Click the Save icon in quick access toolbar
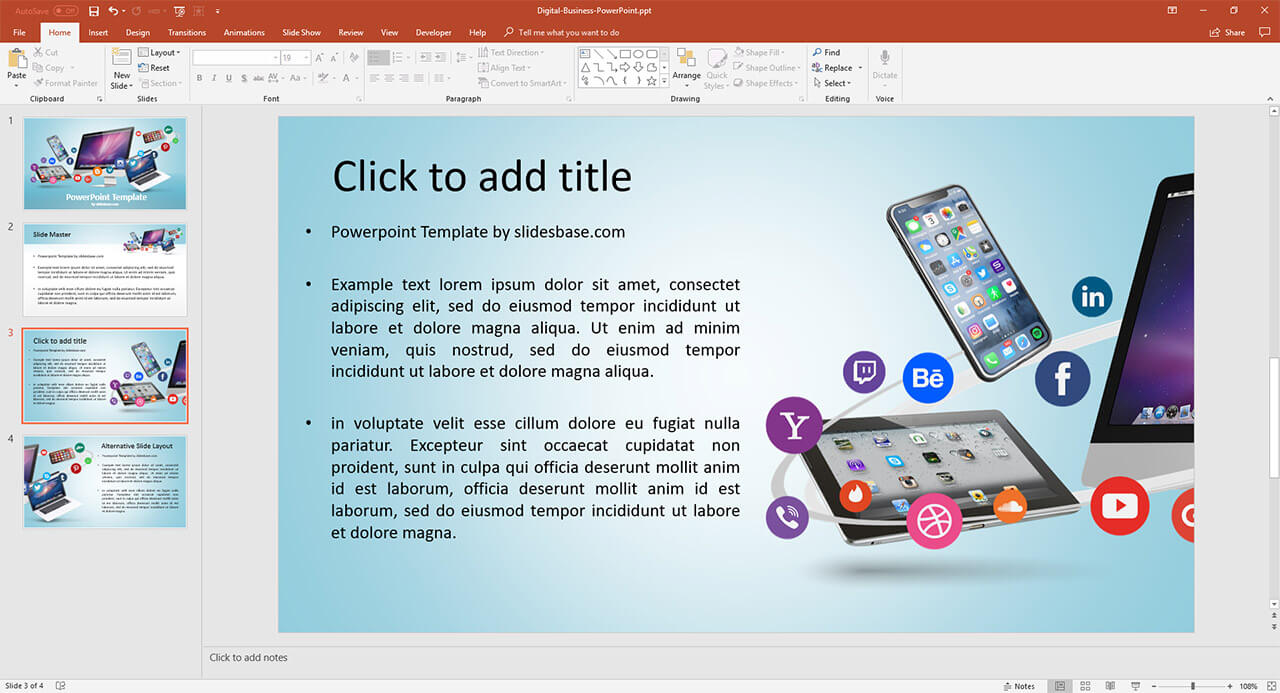The width and height of the screenshot is (1280, 693). tap(94, 10)
